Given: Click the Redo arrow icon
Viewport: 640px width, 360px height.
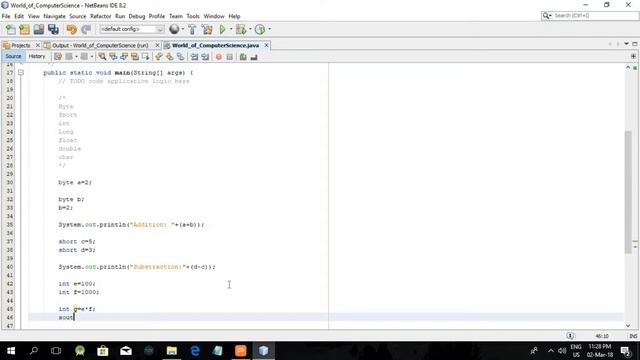Looking at the screenshot, I should coord(86,29).
